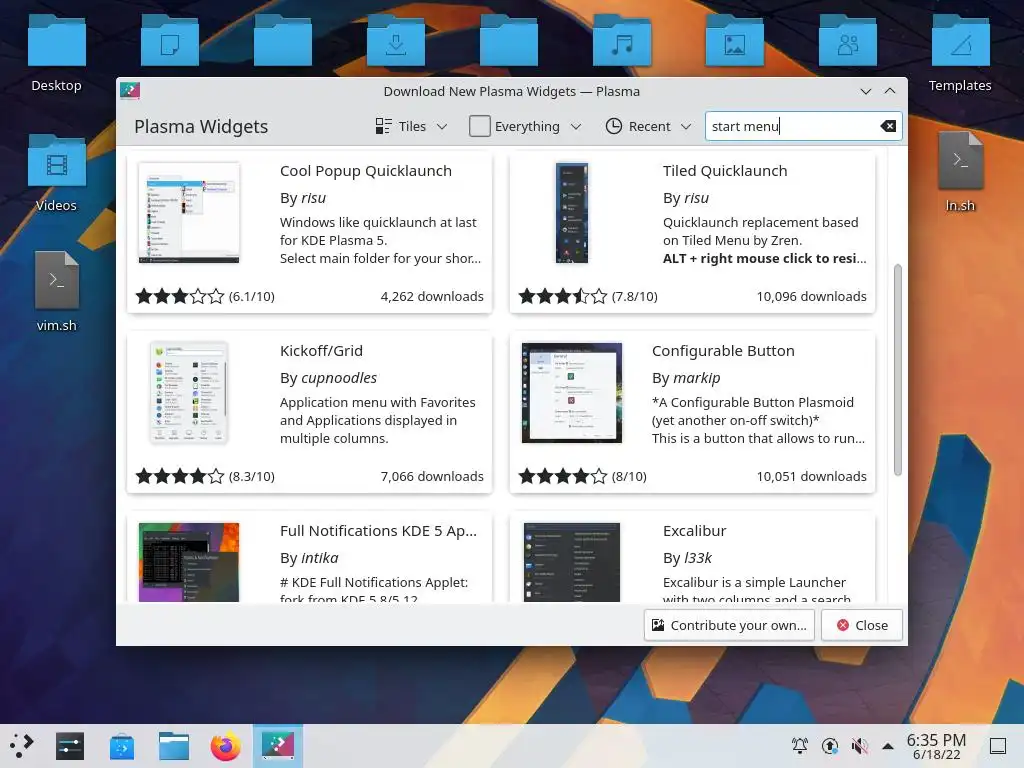
Task: Click the 10,096 downloads text
Action: pyautogui.click(x=811, y=296)
